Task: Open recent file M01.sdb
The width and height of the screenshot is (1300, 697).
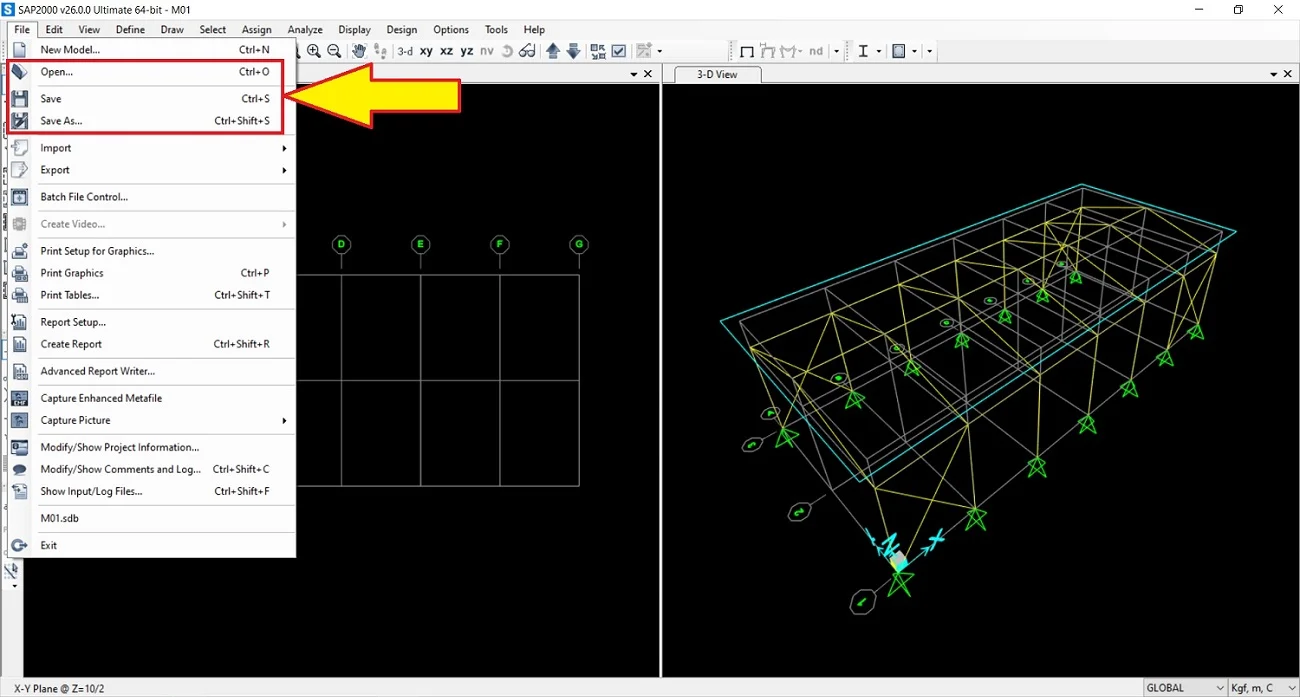Action: tap(59, 518)
